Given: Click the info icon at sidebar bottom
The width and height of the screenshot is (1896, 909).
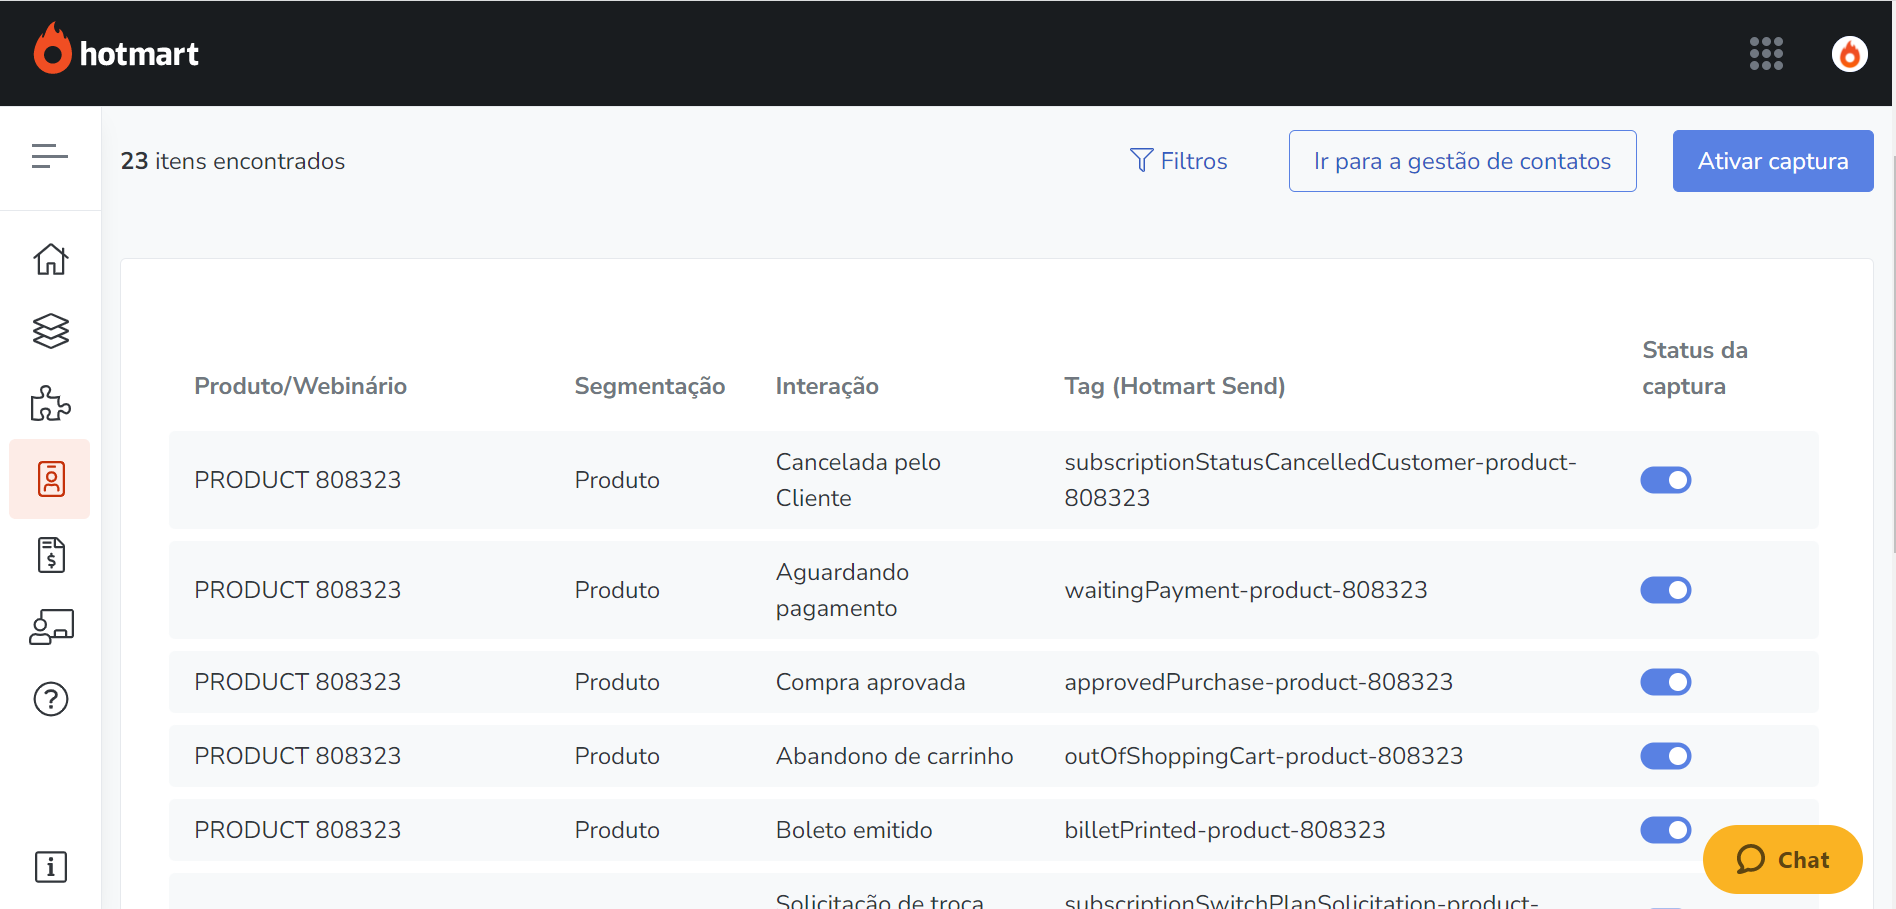Looking at the screenshot, I should (51, 867).
